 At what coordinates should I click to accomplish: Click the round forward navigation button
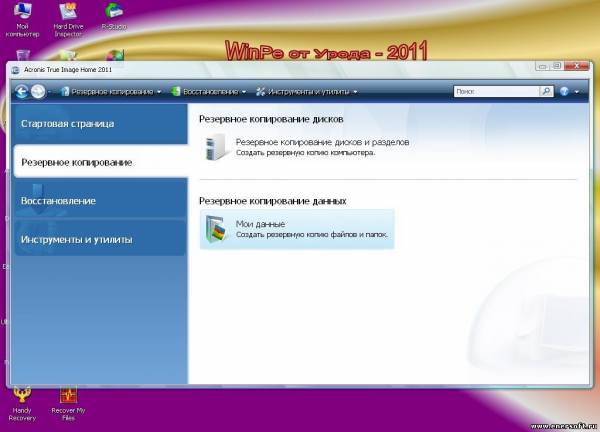(x=38, y=91)
